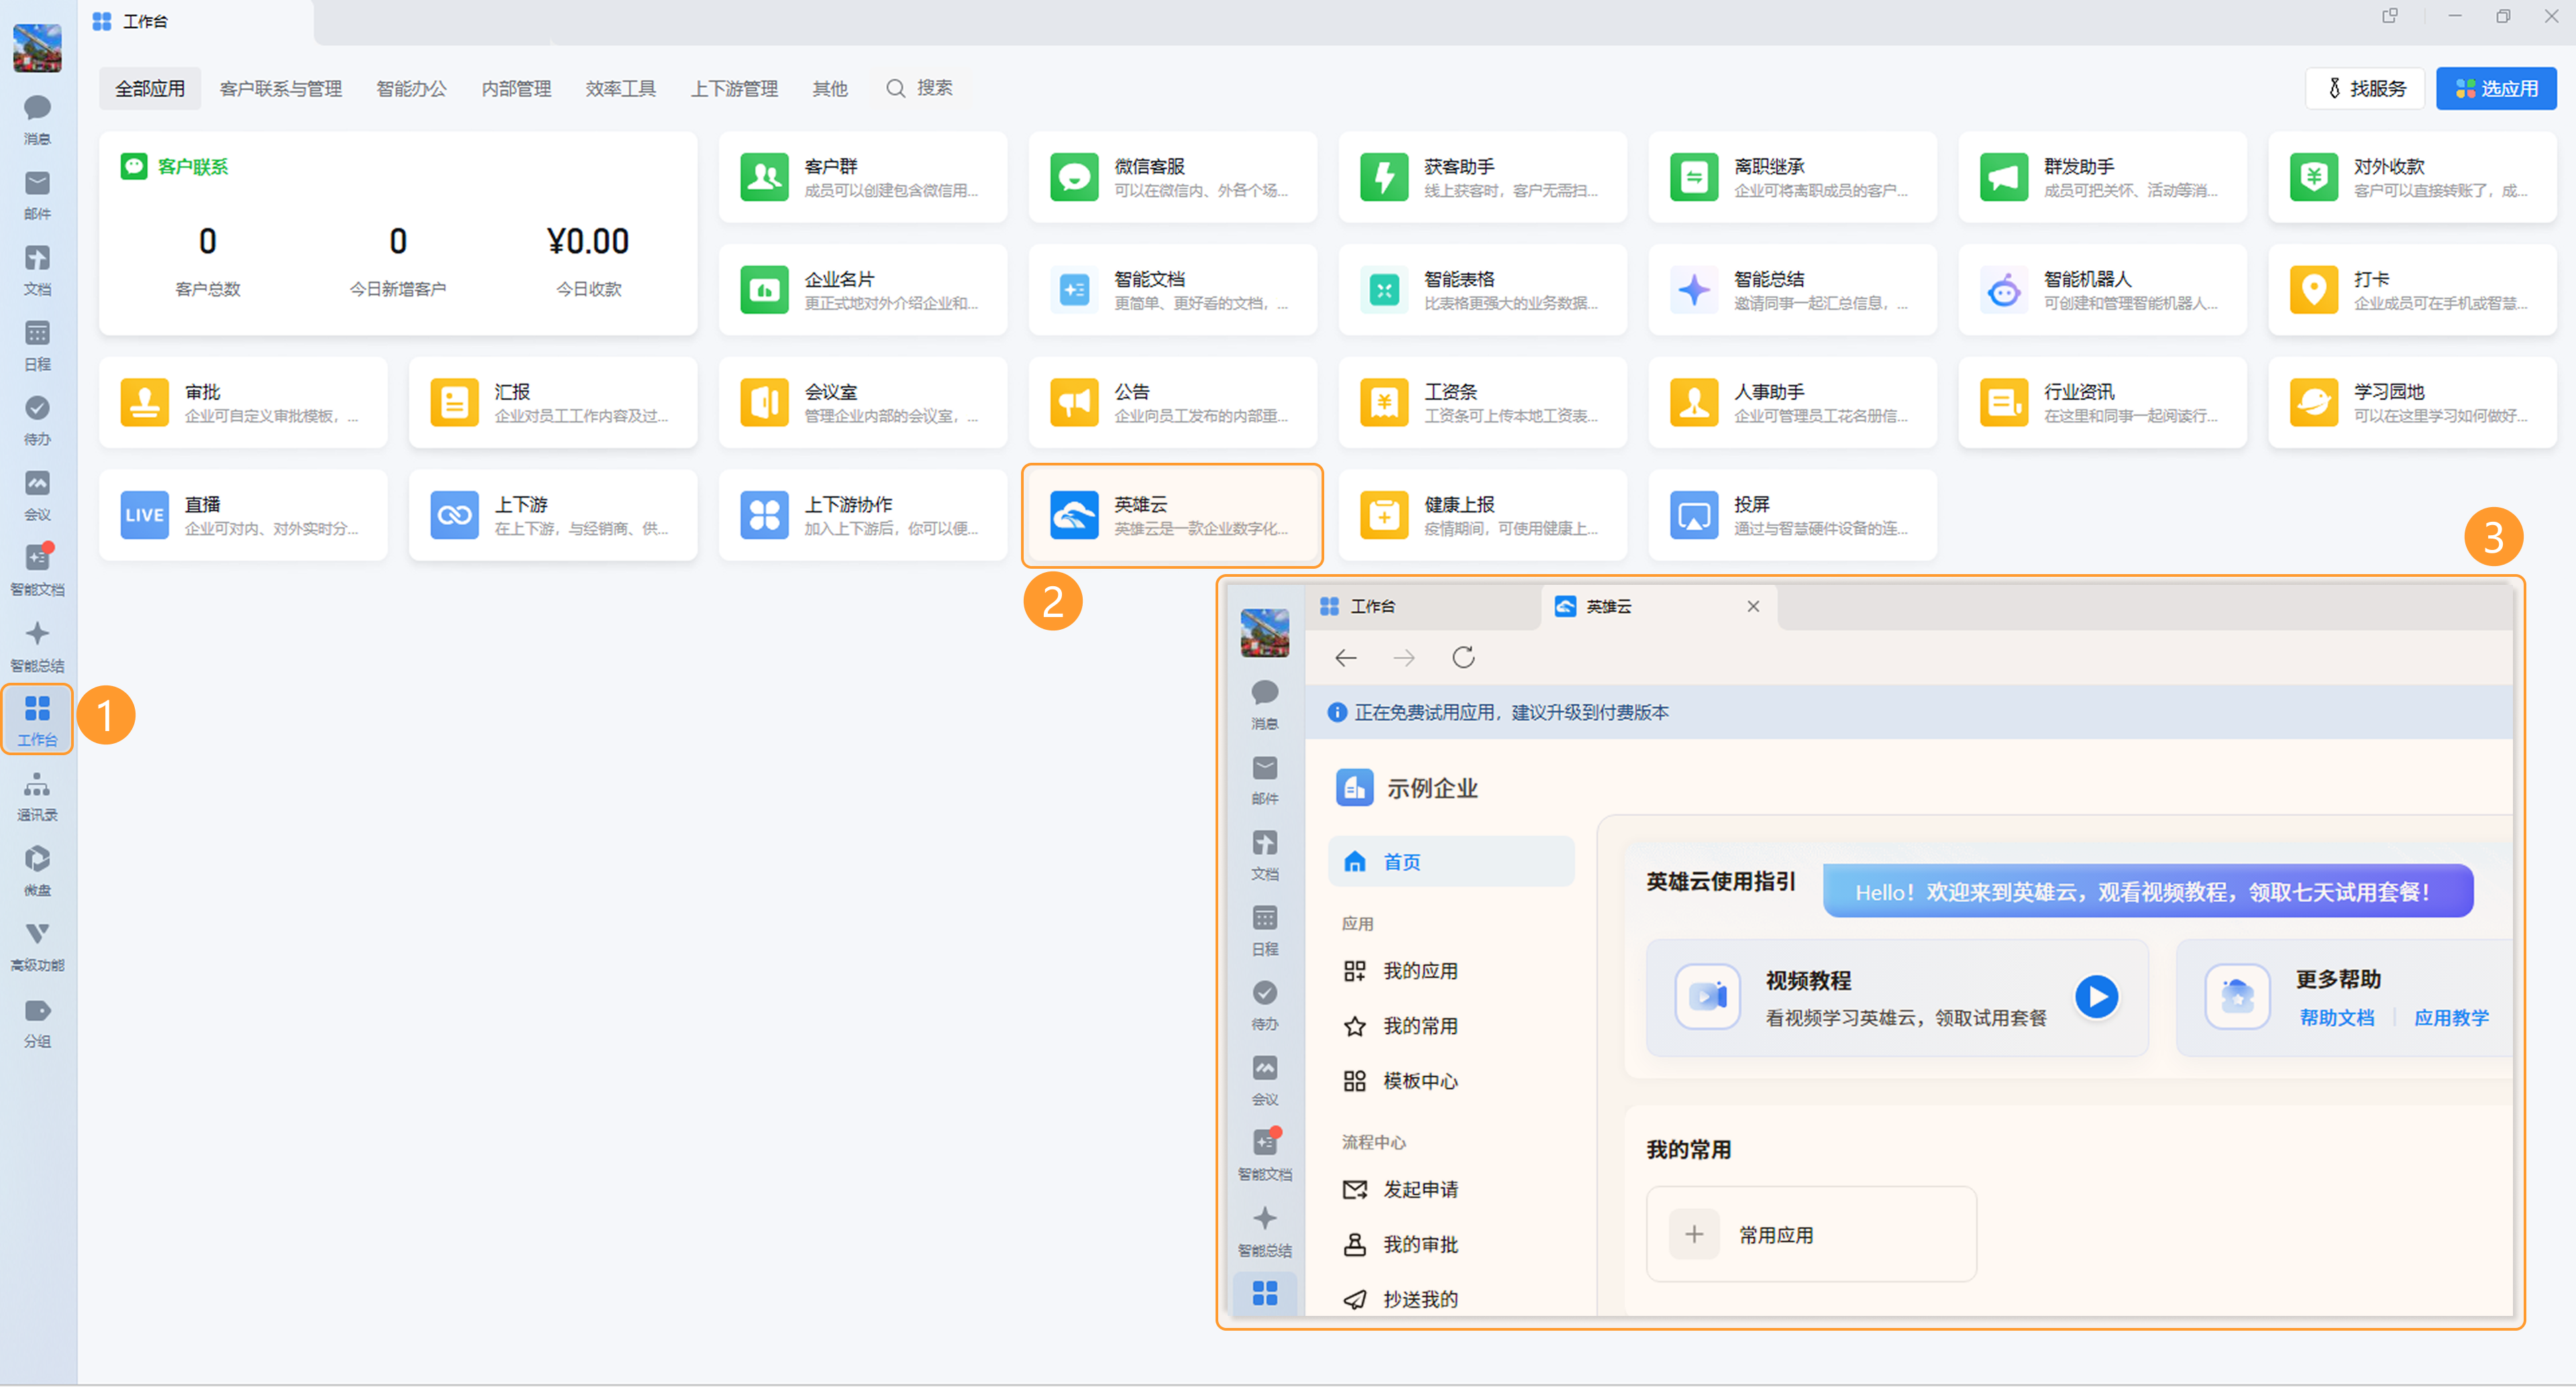Open the 投屏 app
The image size is (2576, 1387).
click(x=1792, y=516)
